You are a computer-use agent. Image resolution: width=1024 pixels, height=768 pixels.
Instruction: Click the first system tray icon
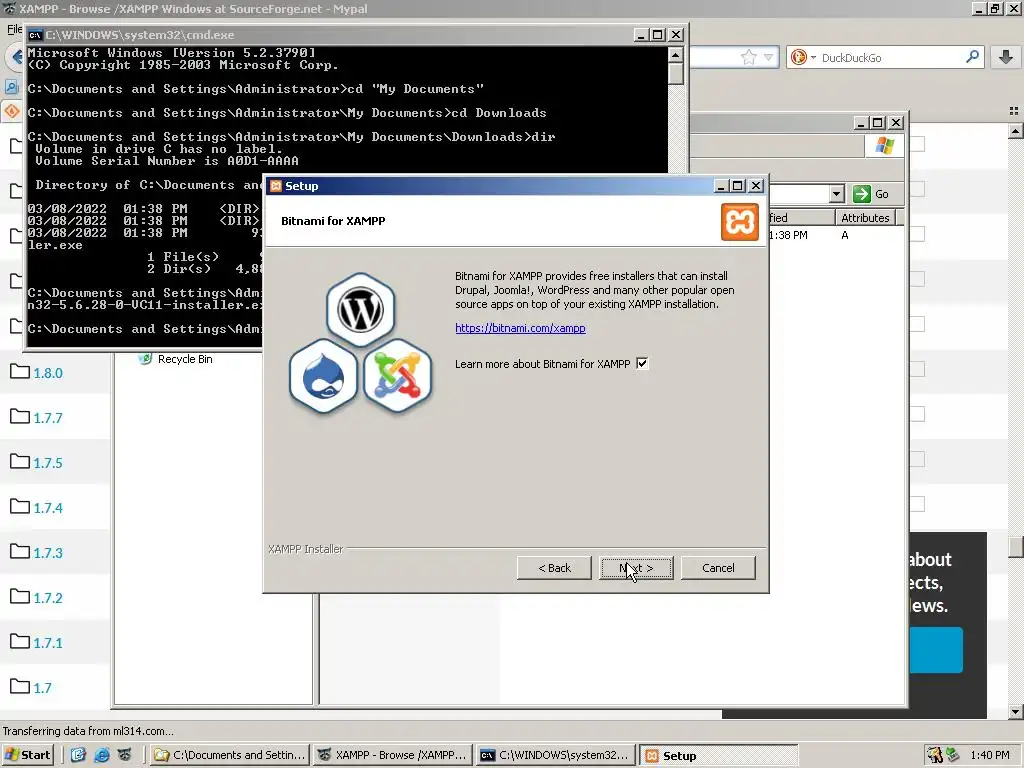tap(935, 755)
